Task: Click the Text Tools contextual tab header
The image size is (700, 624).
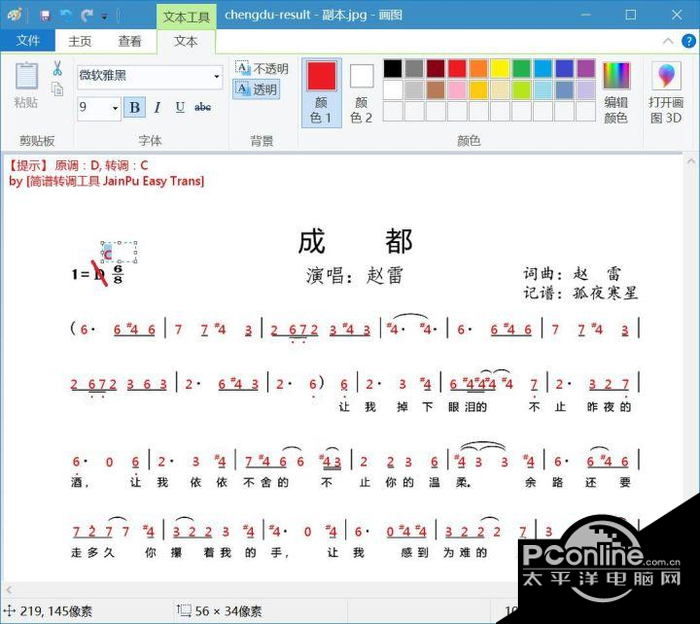Action: tap(186, 17)
